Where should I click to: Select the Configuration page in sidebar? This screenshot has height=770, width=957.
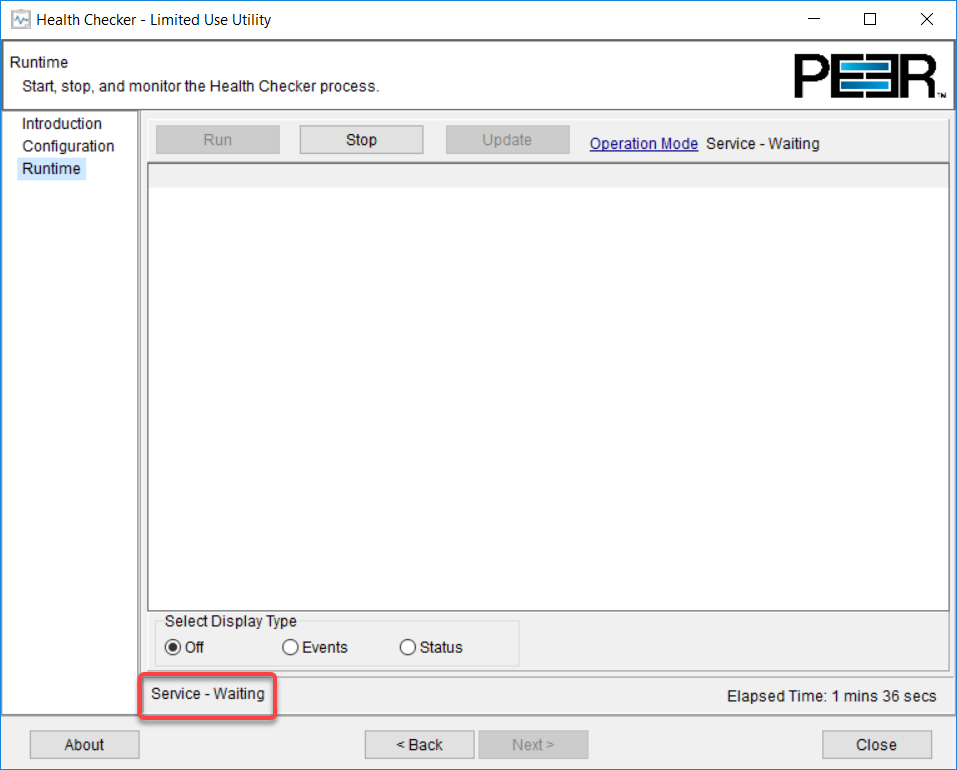[x=68, y=146]
